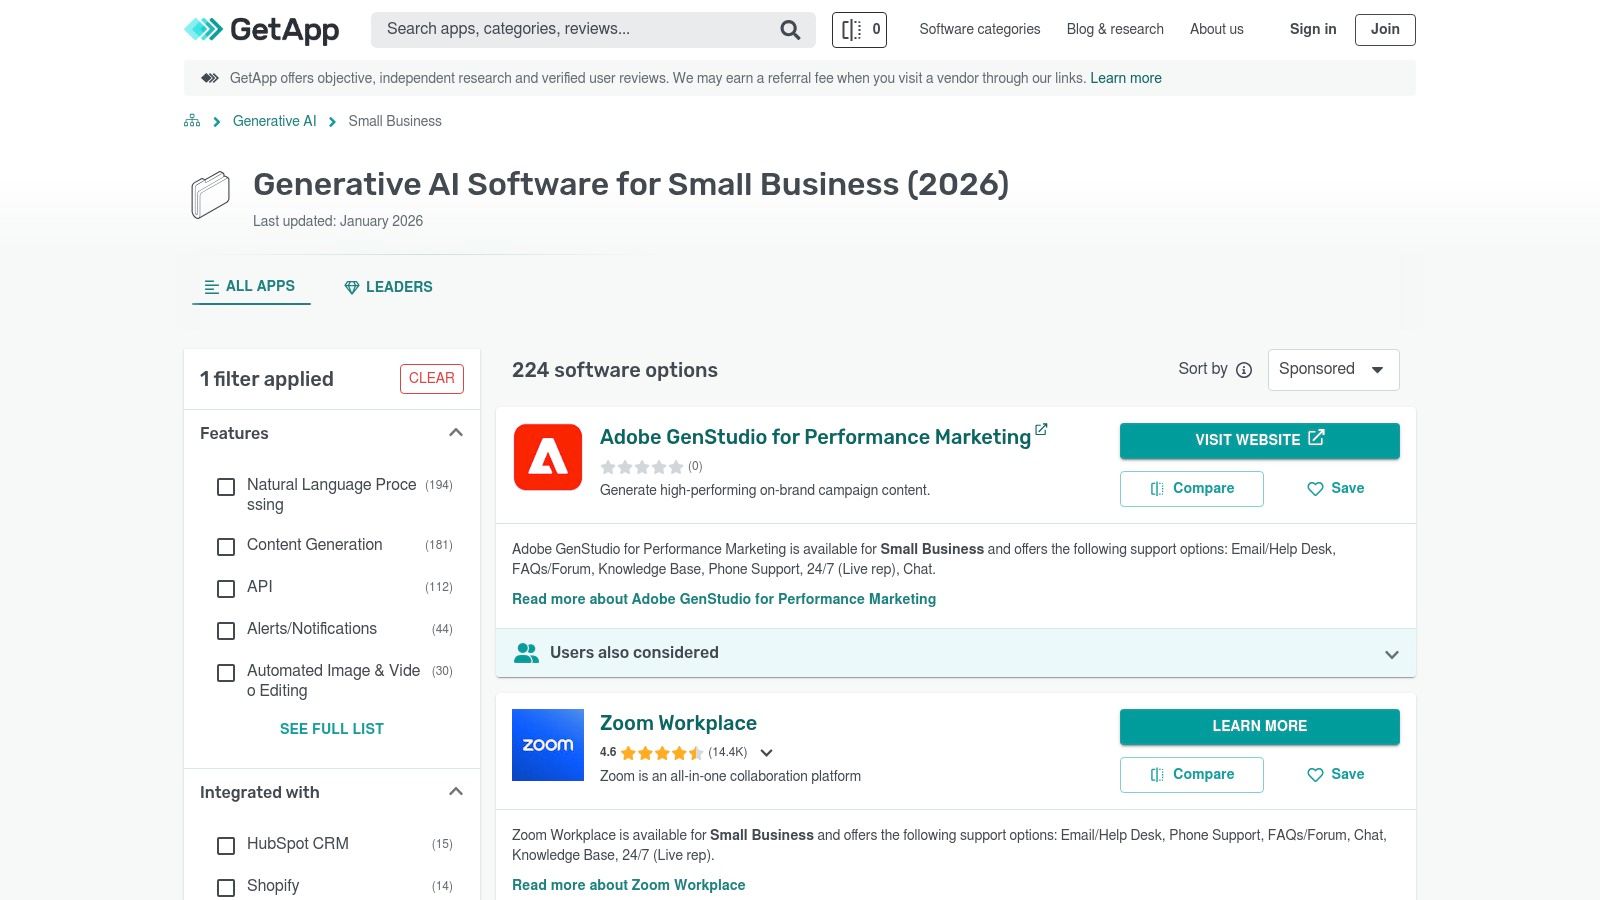The width and height of the screenshot is (1600, 900).
Task: Expand Zoom Workplace rating breakdown chevron
Action: (x=767, y=753)
